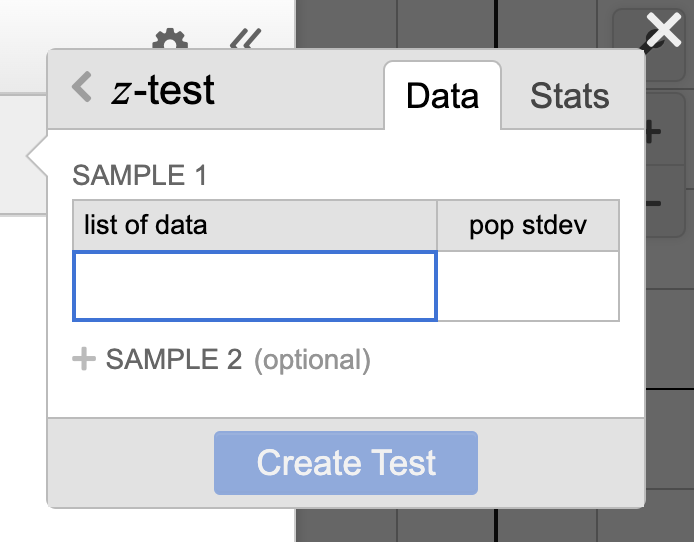
Task: Click the 'list of data' column header
Action: point(255,225)
